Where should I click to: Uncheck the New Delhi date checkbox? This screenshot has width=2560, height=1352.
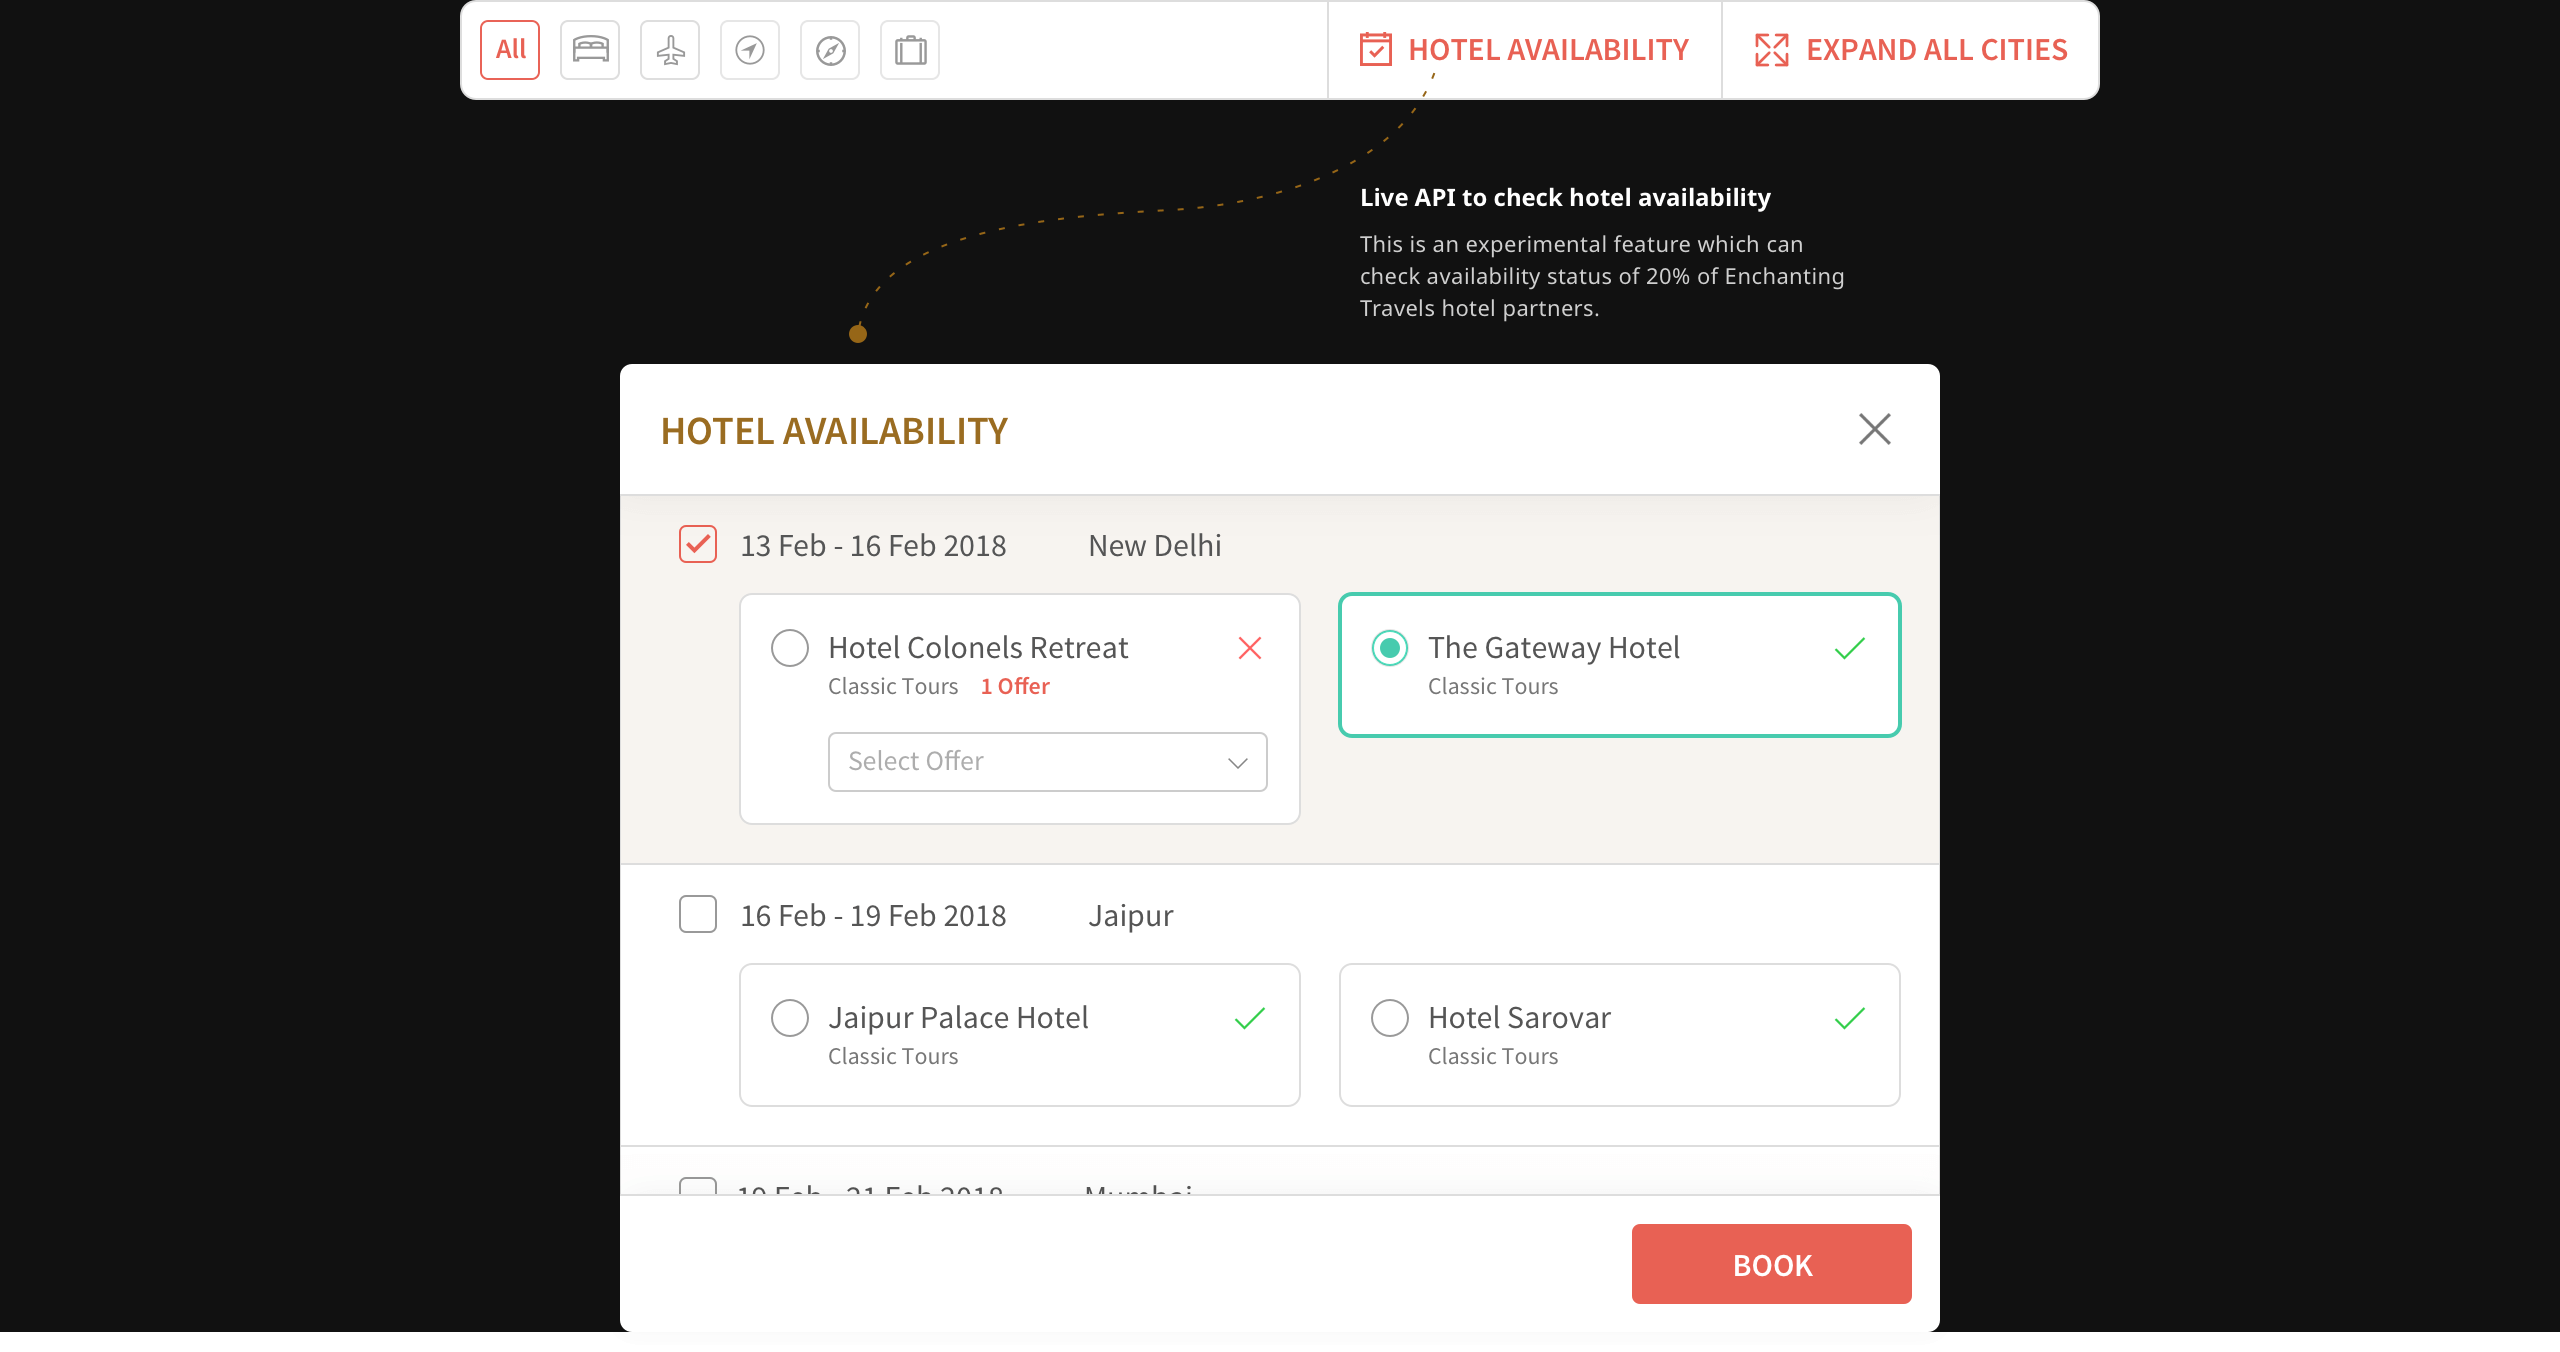tap(698, 545)
